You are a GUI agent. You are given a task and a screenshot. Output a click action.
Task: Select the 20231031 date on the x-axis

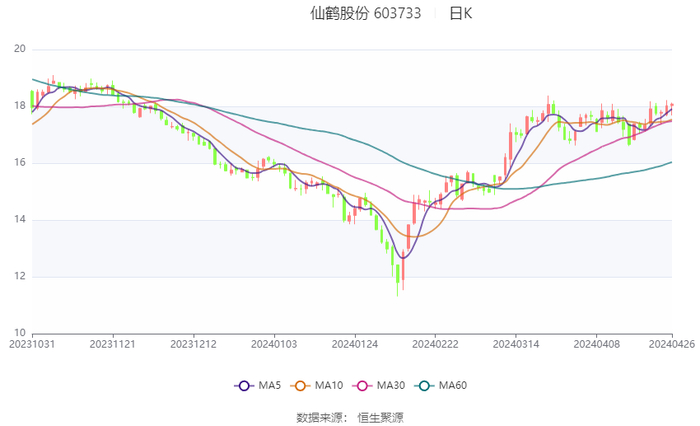(x=32, y=343)
